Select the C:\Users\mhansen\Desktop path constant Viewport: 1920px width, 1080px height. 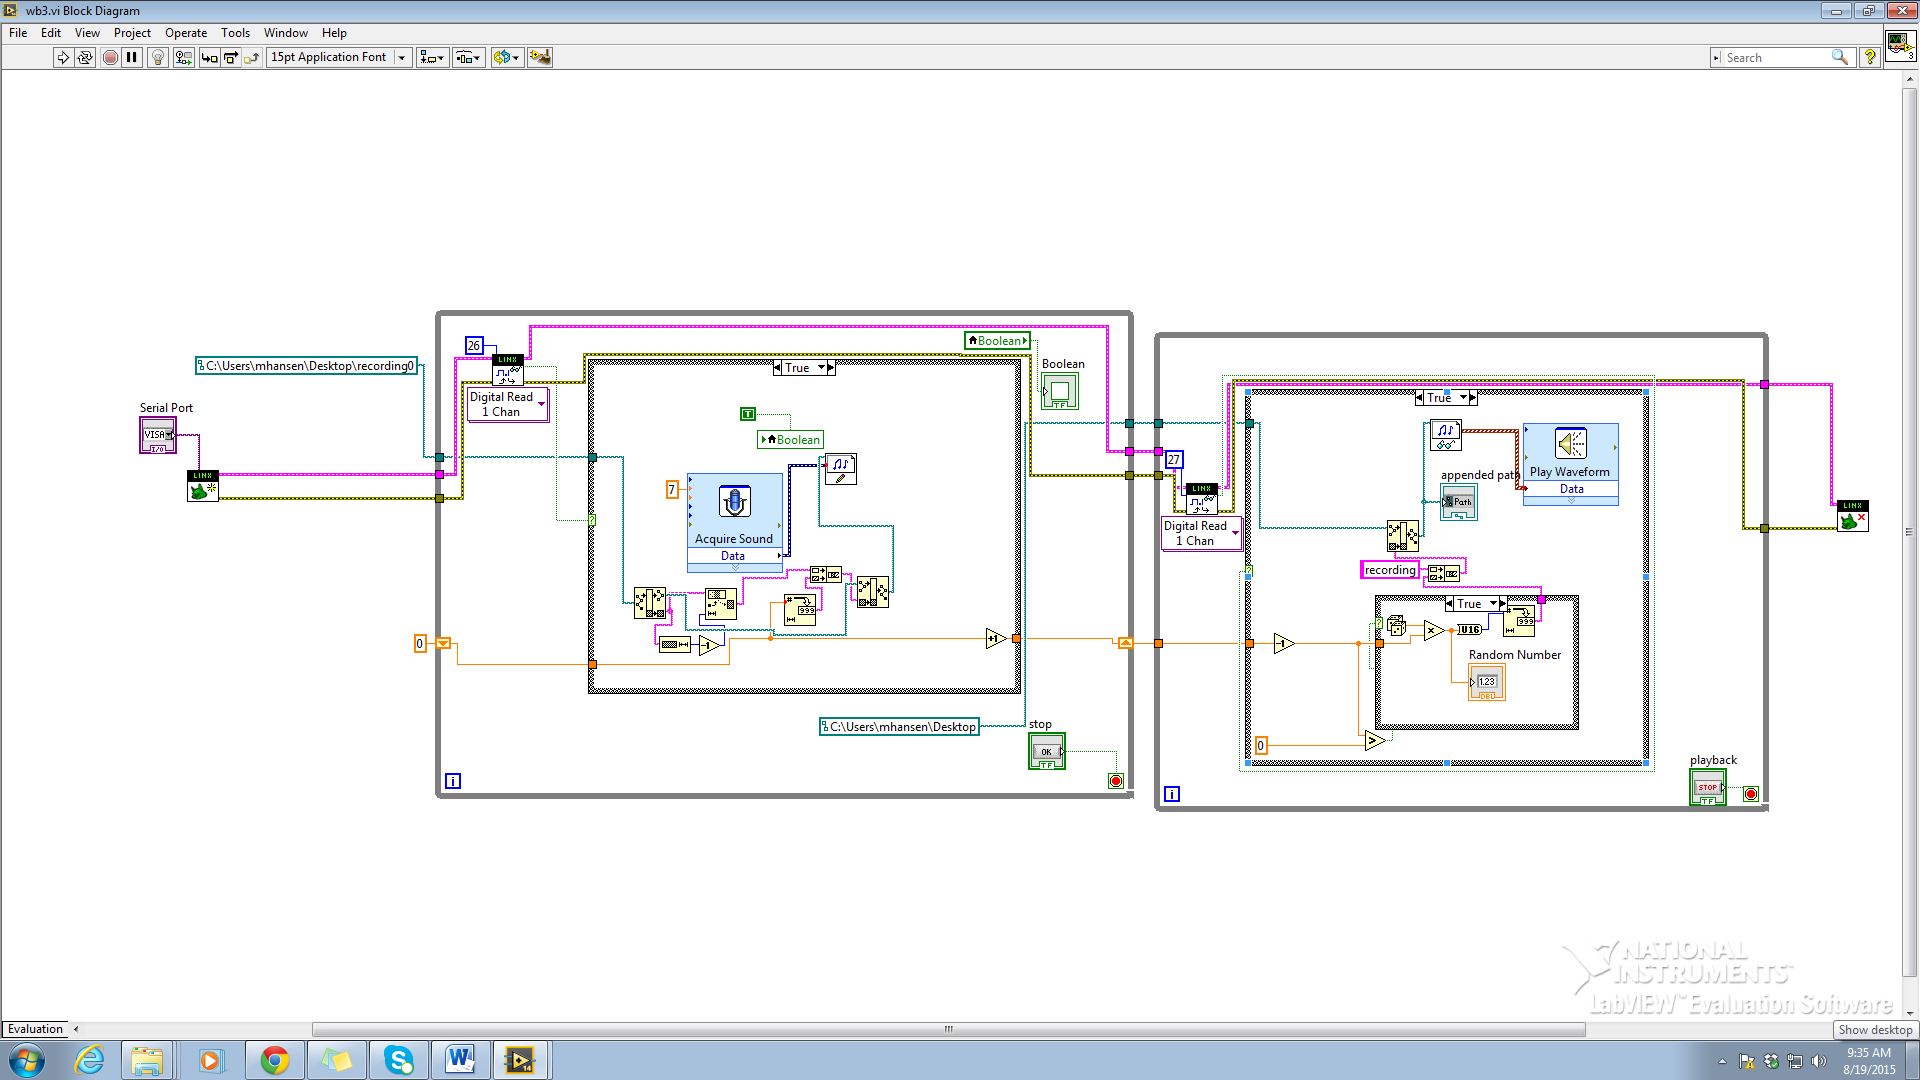tap(899, 727)
